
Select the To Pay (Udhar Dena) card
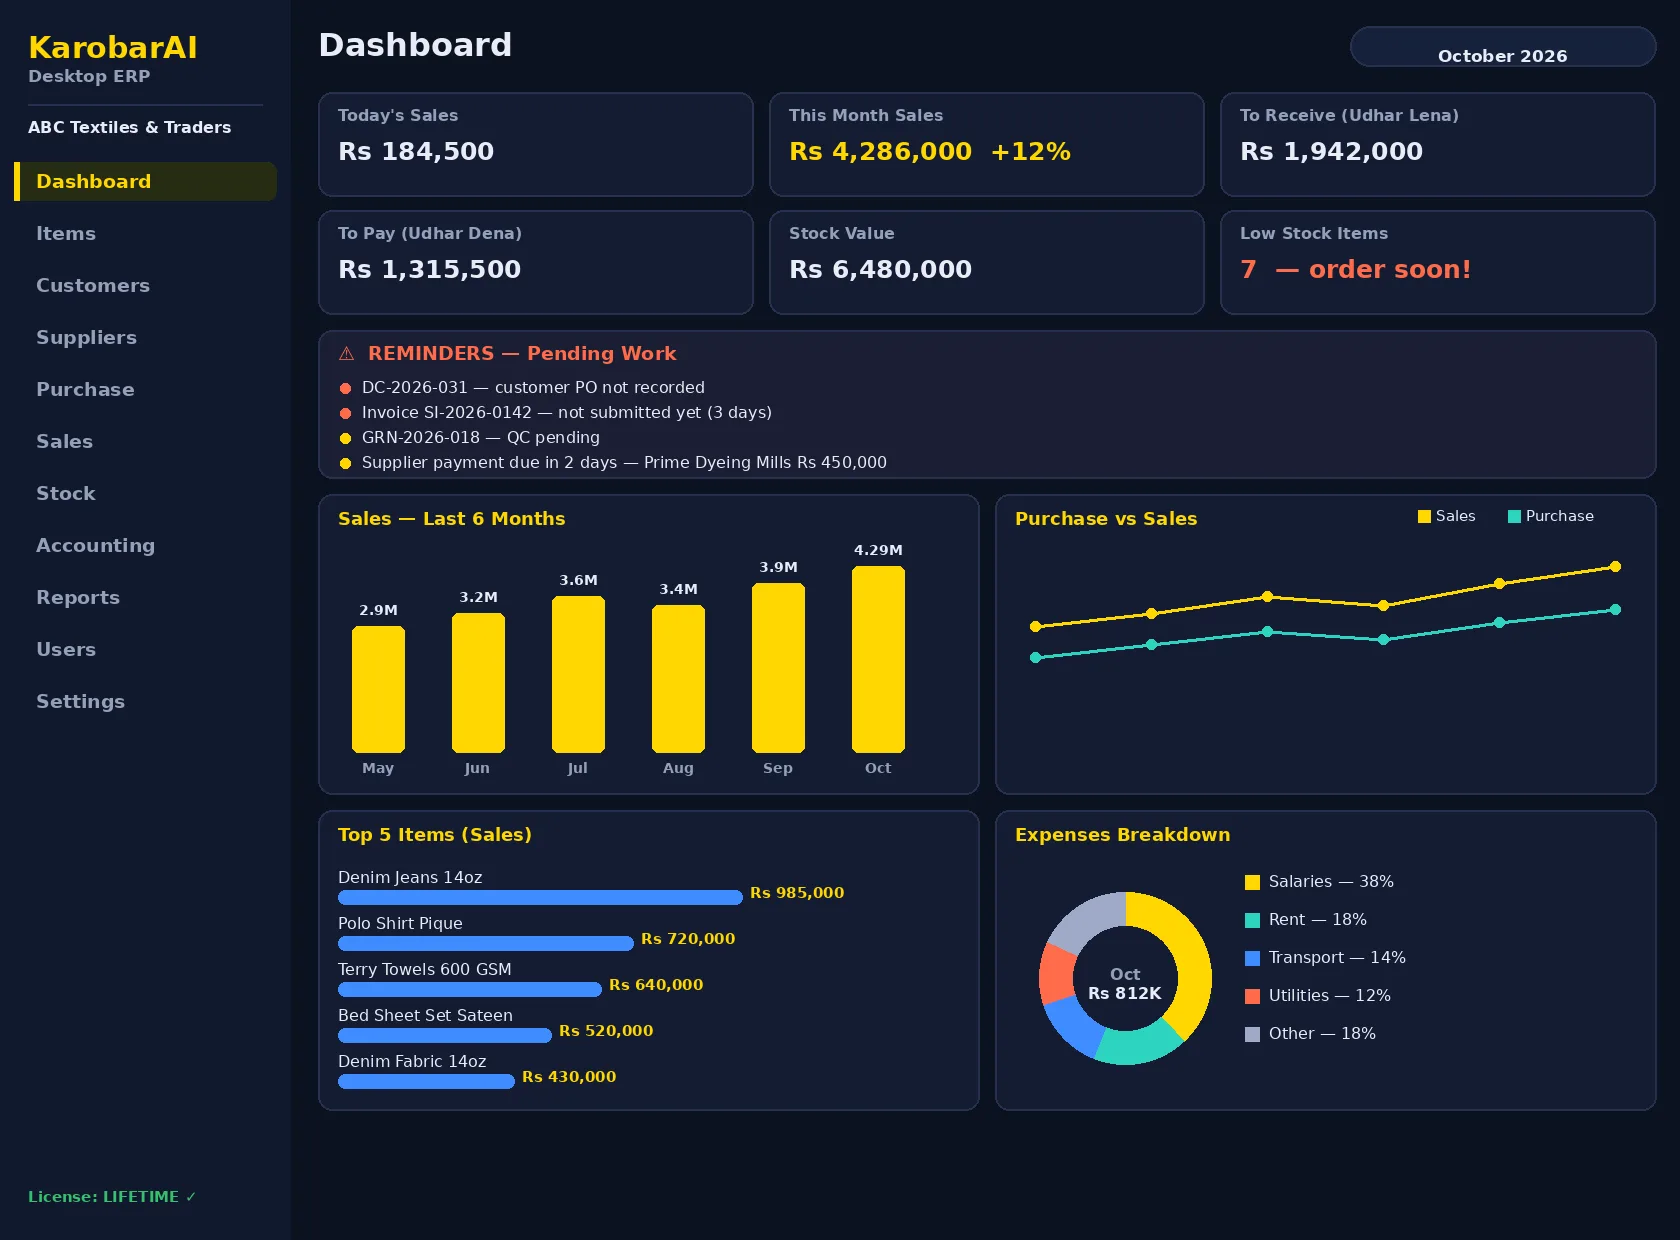click(536, 262)
